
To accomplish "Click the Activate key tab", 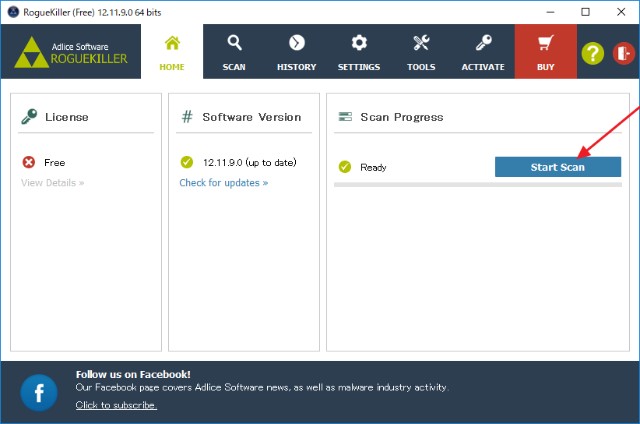I will [x=483, y=52].
